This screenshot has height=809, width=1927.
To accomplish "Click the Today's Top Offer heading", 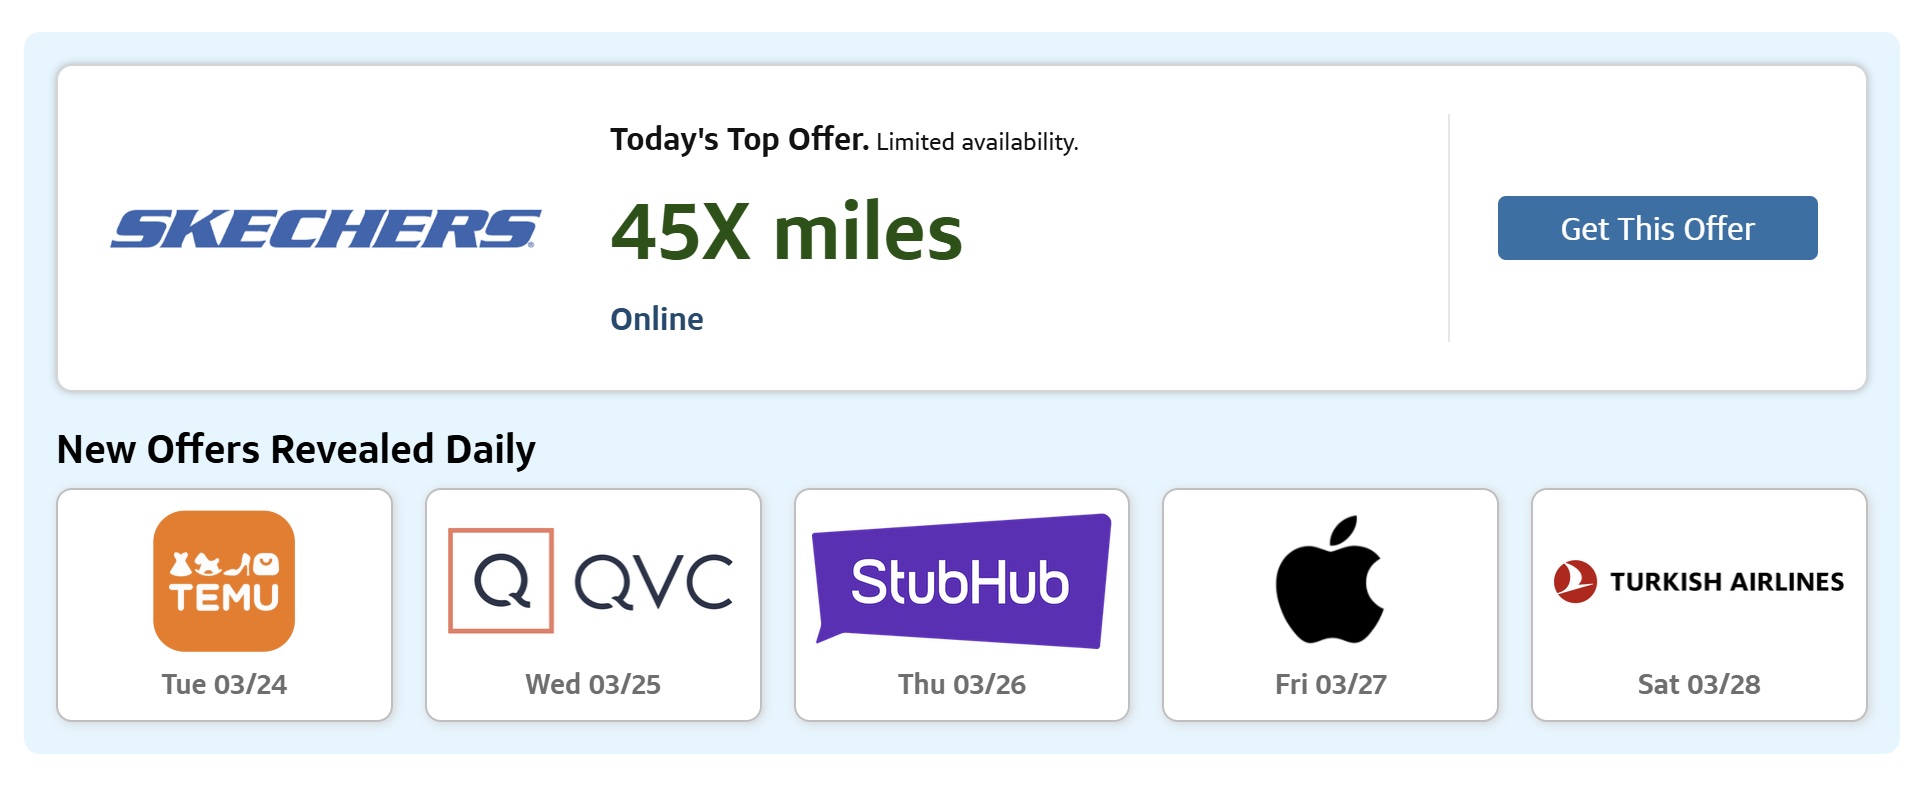I will click(739, 140).
